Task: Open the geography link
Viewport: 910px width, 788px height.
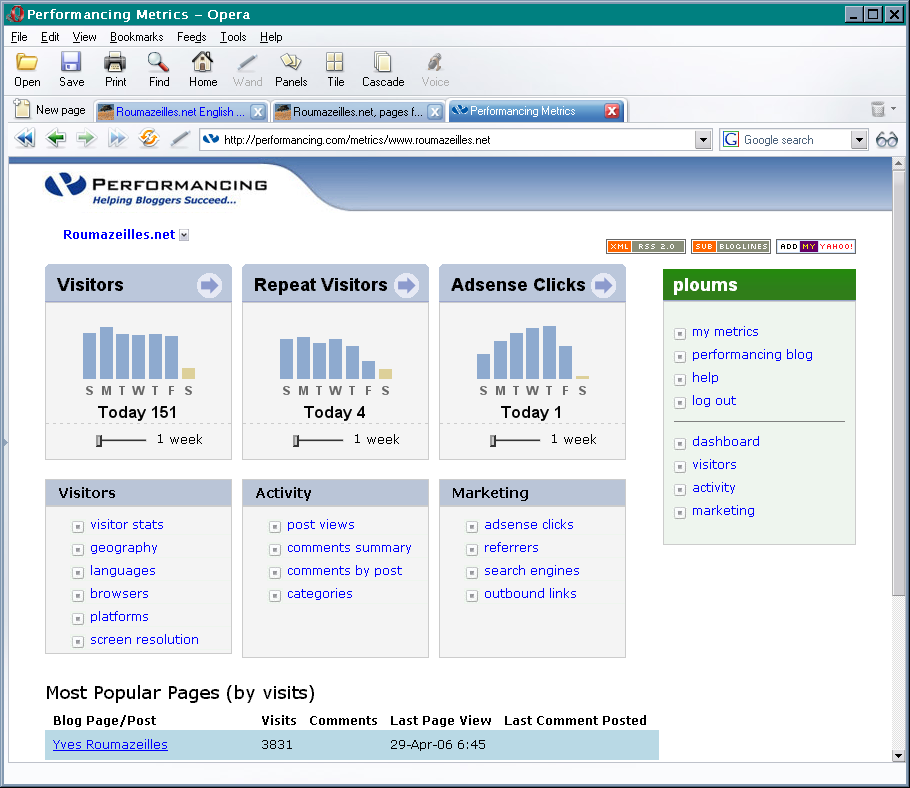Action: tap(124, 548)
